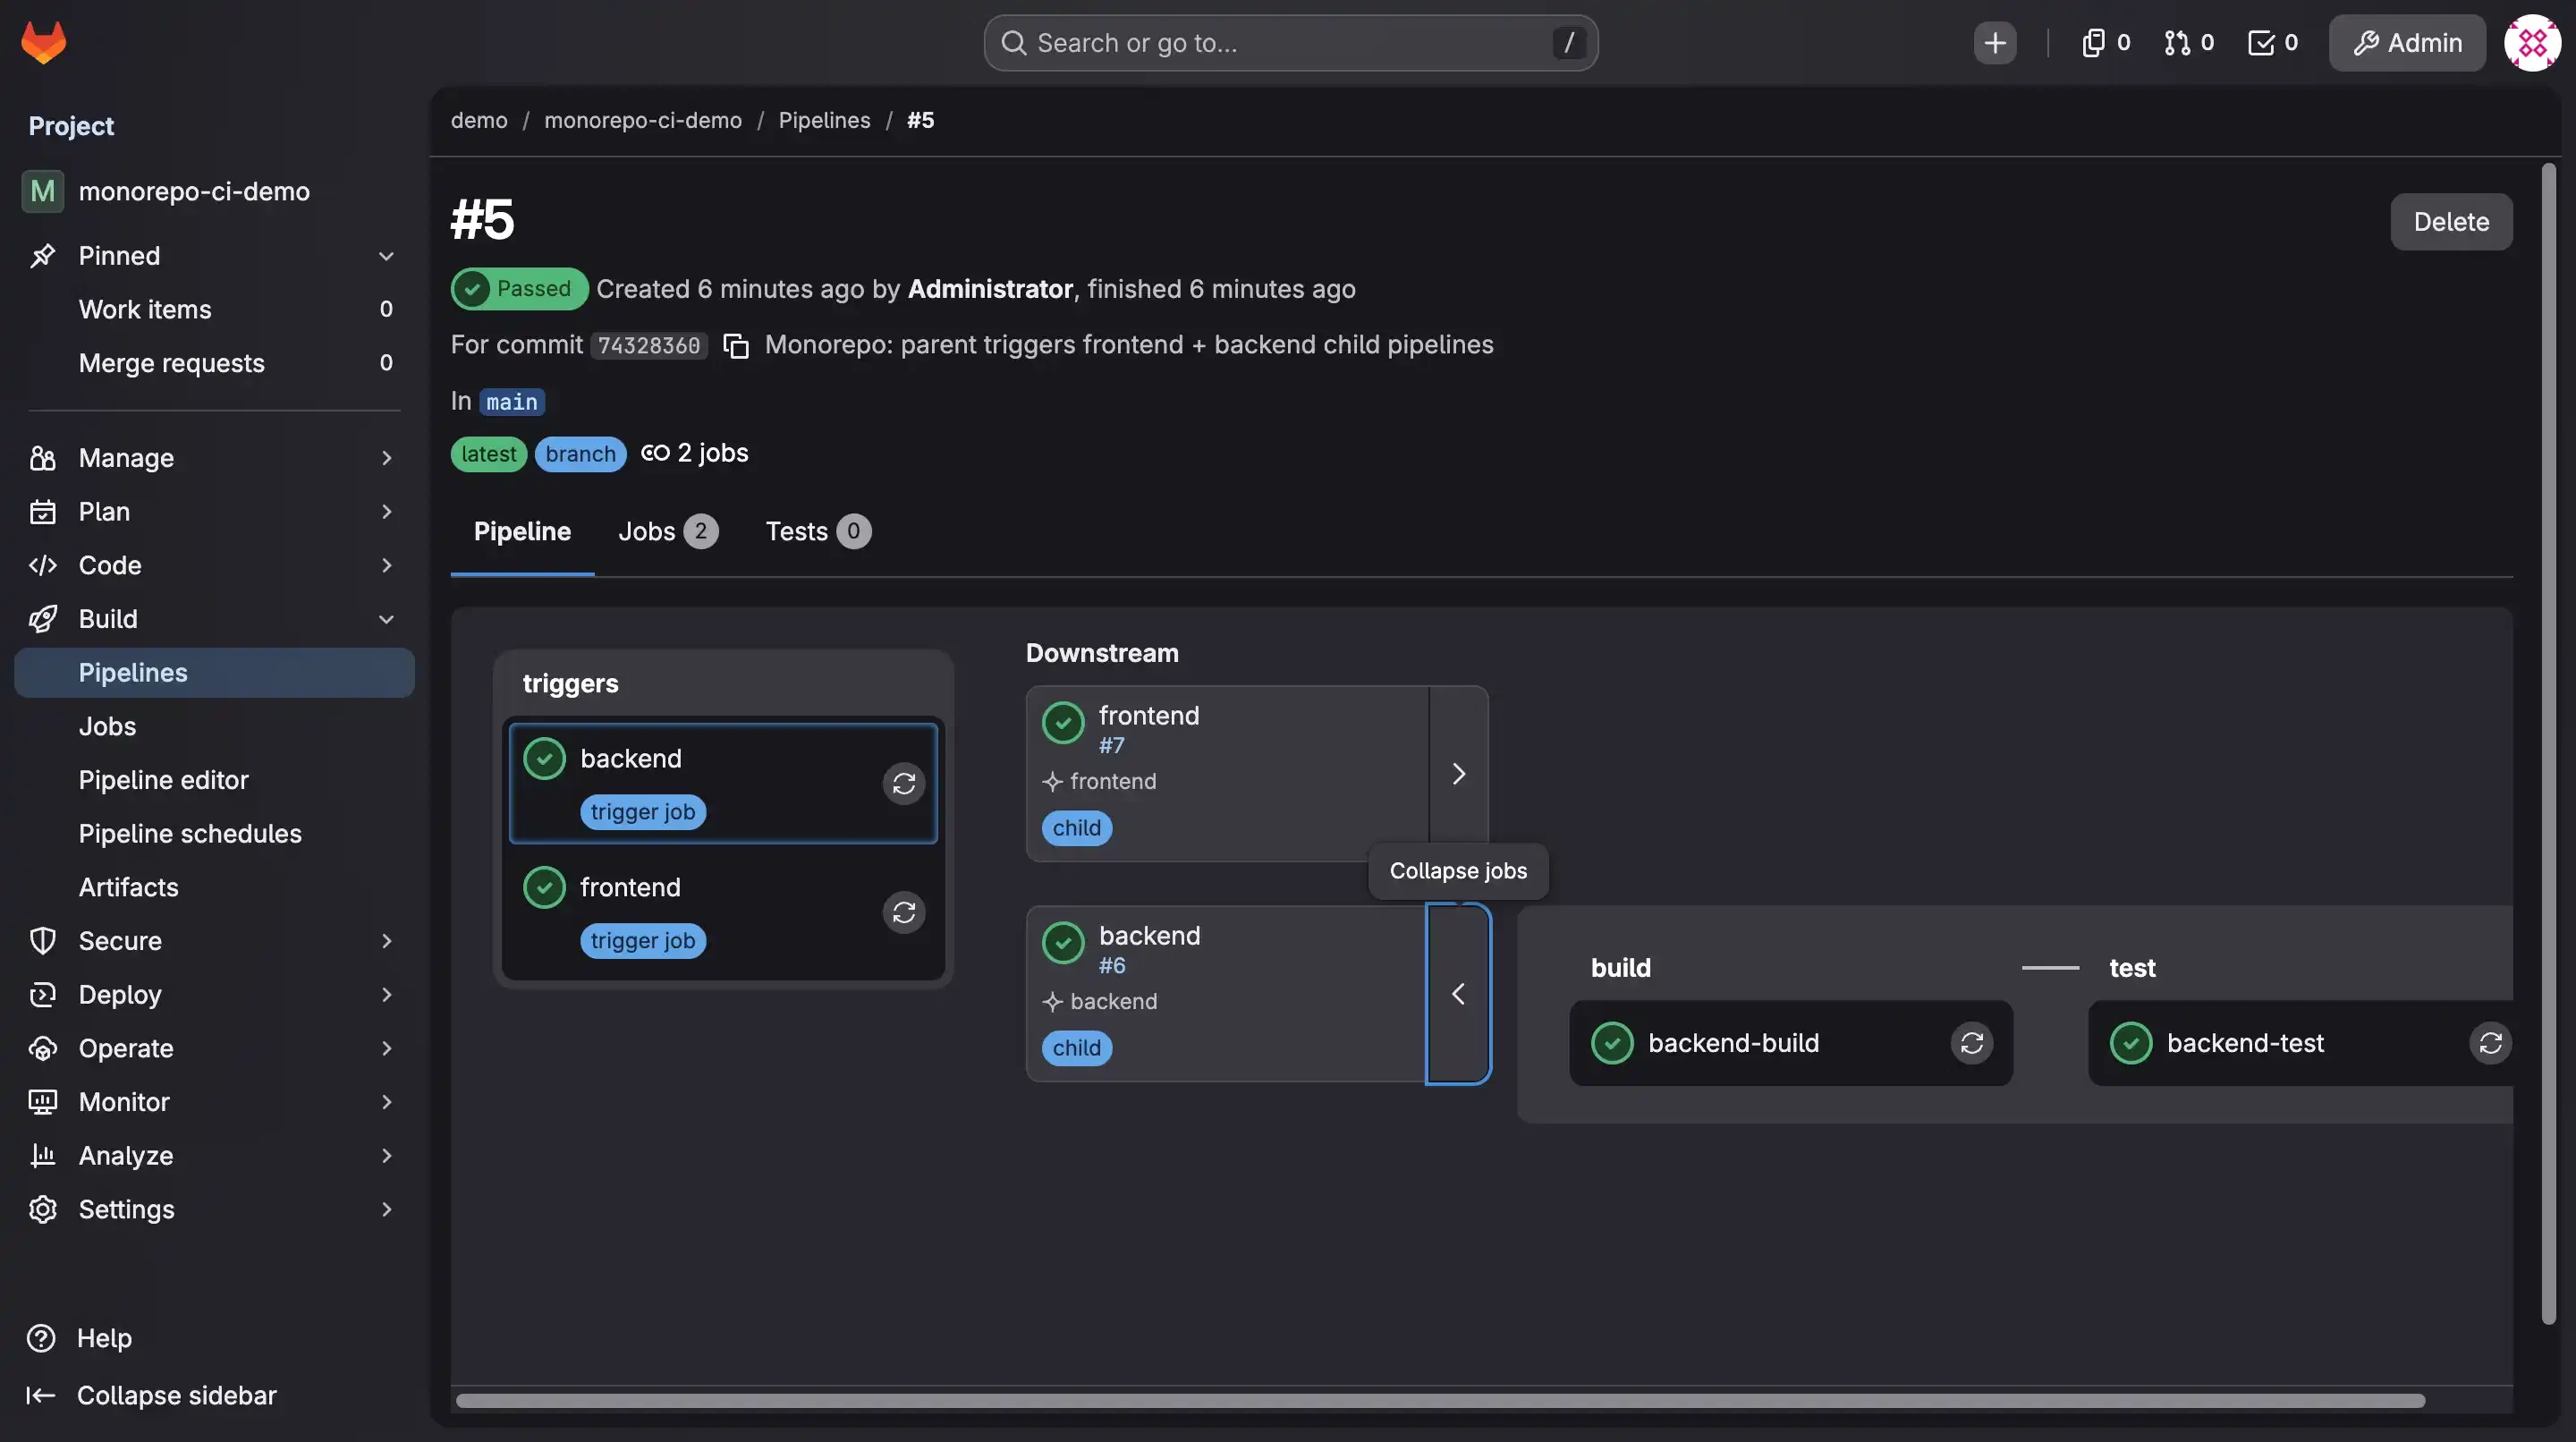Click frontend trigger job passed status icon
Image resolution: width=2576 pixels, height=1442 pixels.
click(x=544, y=888)
